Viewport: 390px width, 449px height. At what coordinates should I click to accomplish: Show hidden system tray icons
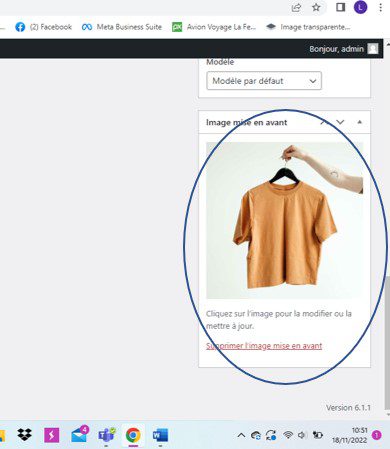pos(241,435)
